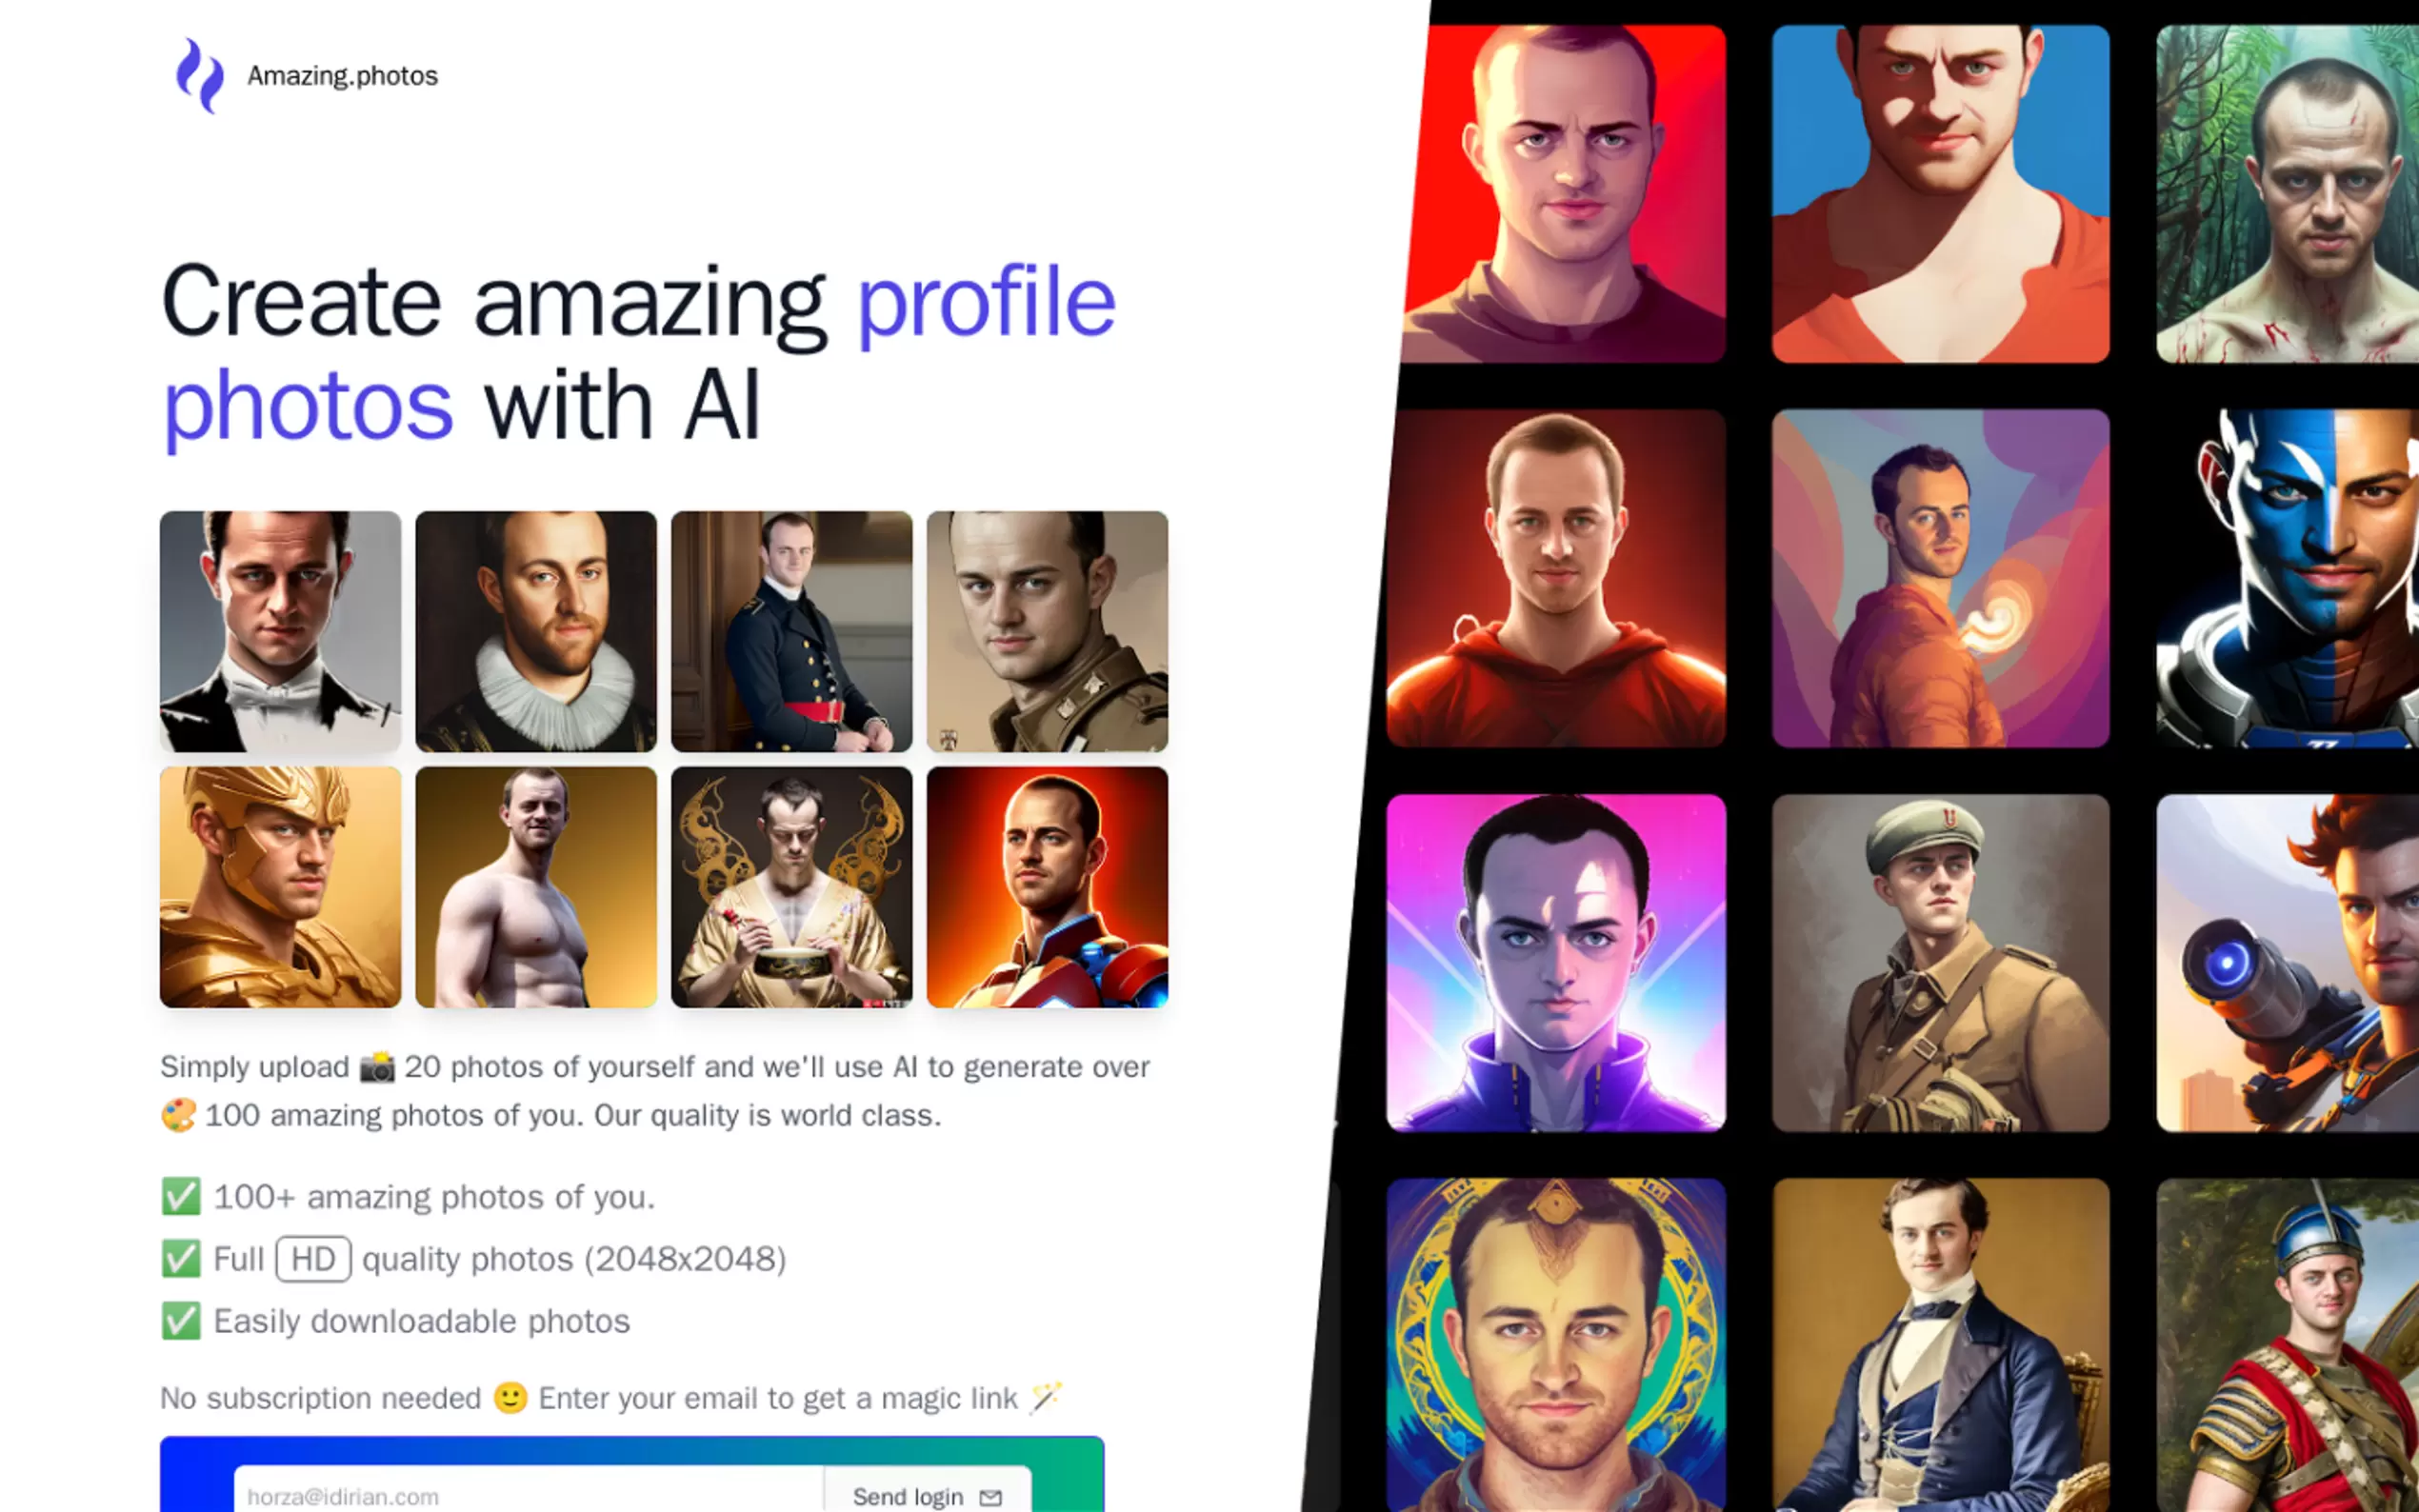View the half-blue face portrait

pyautogui.click(x=2288, y=578)
